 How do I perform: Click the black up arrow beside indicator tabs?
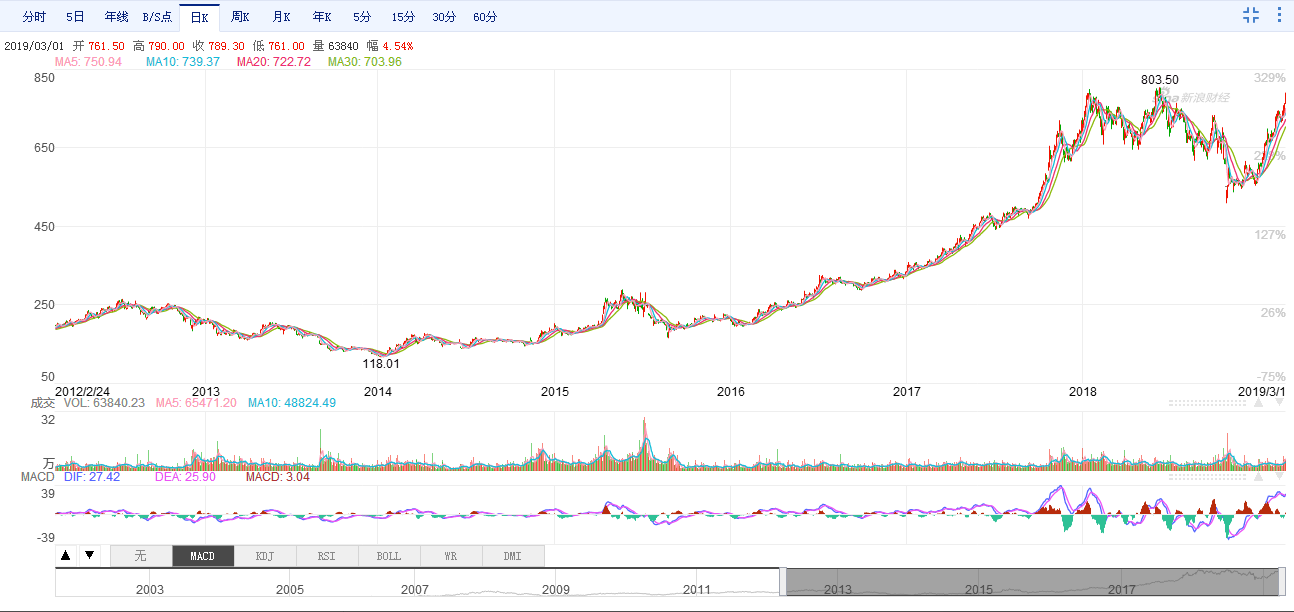point(66,555)
